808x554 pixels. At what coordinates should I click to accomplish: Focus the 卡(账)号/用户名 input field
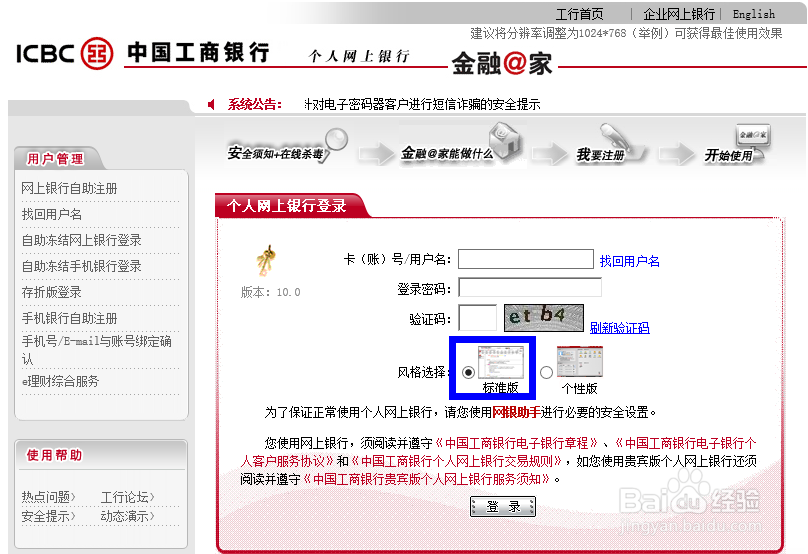click(x=526, y=259)
